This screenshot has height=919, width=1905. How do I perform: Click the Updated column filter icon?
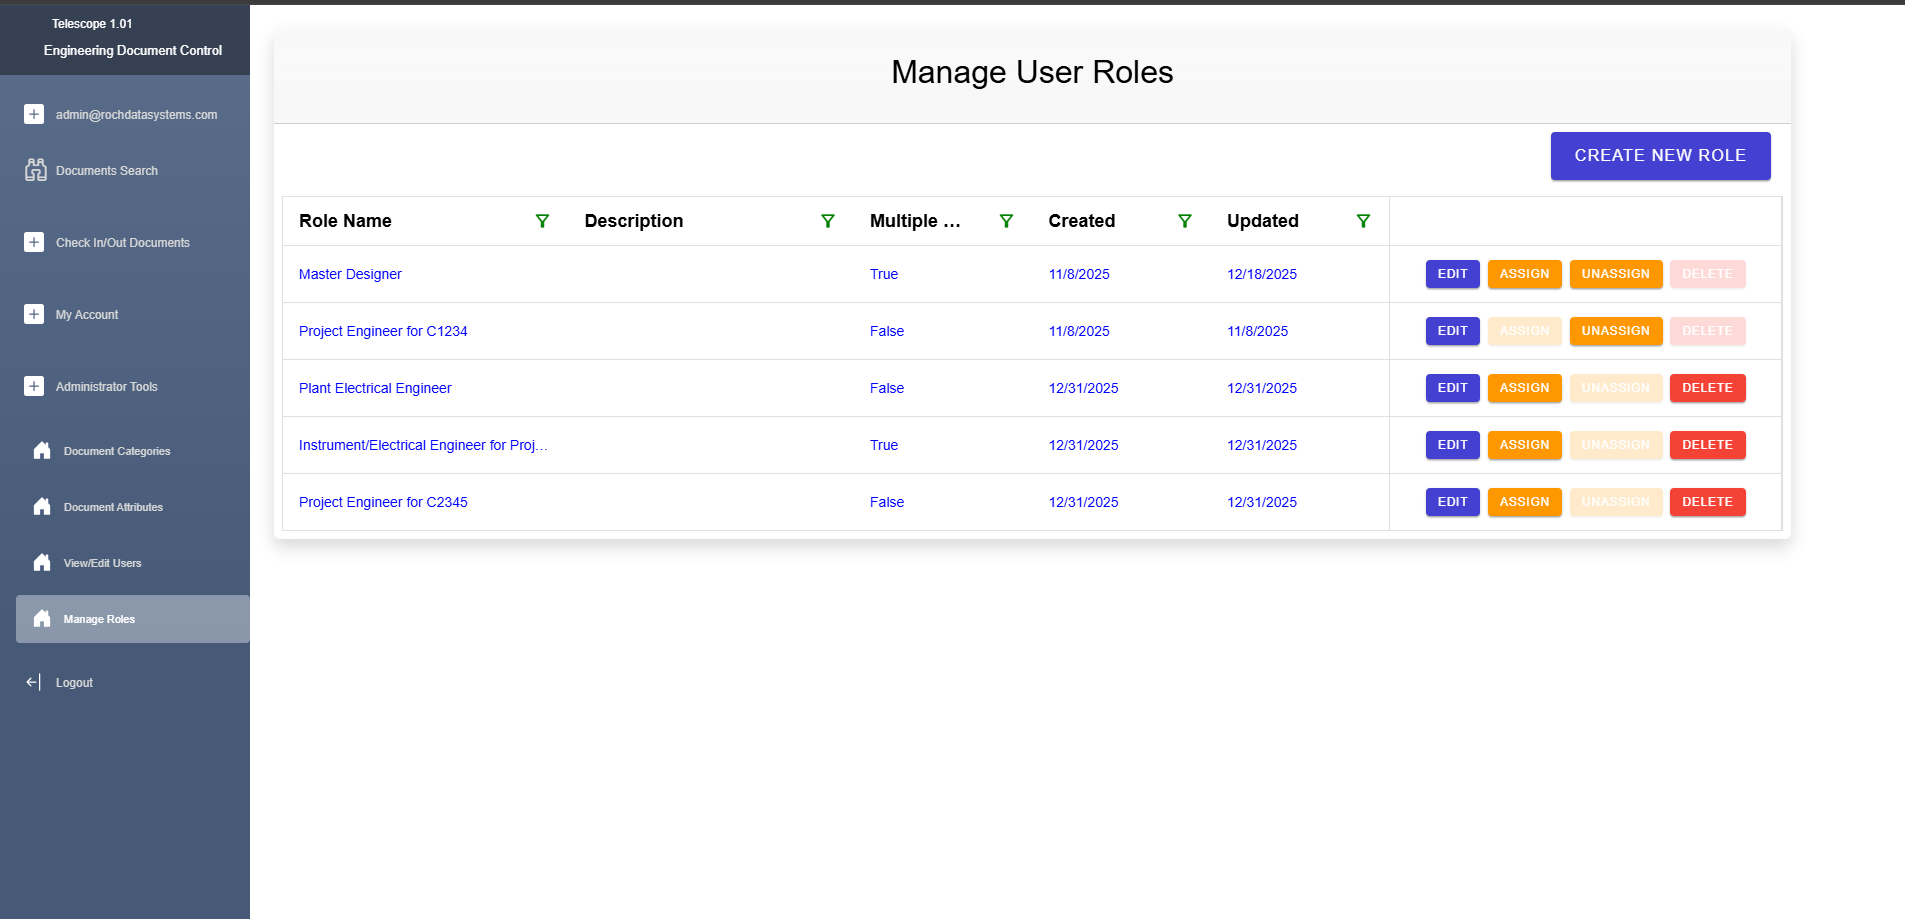pos(1362,221)
